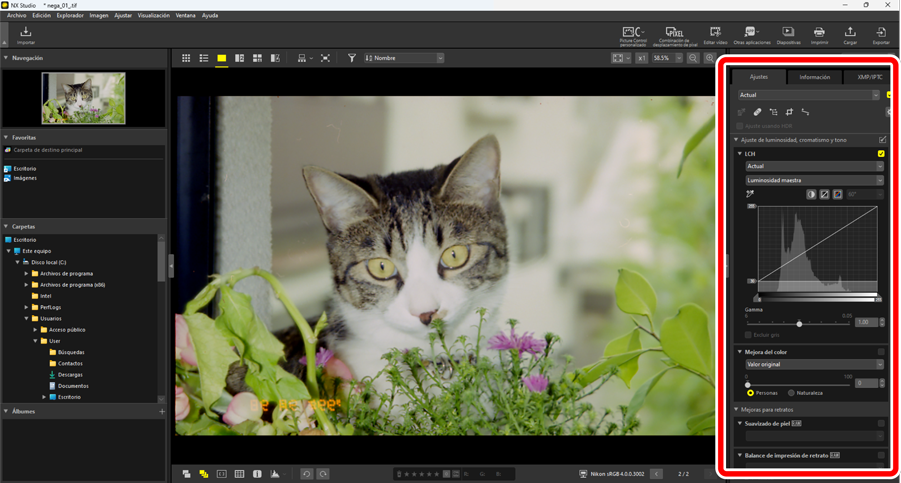Select the Naturaleza radio button
This screenshot has width=901, height=483.
click(791, 393)
